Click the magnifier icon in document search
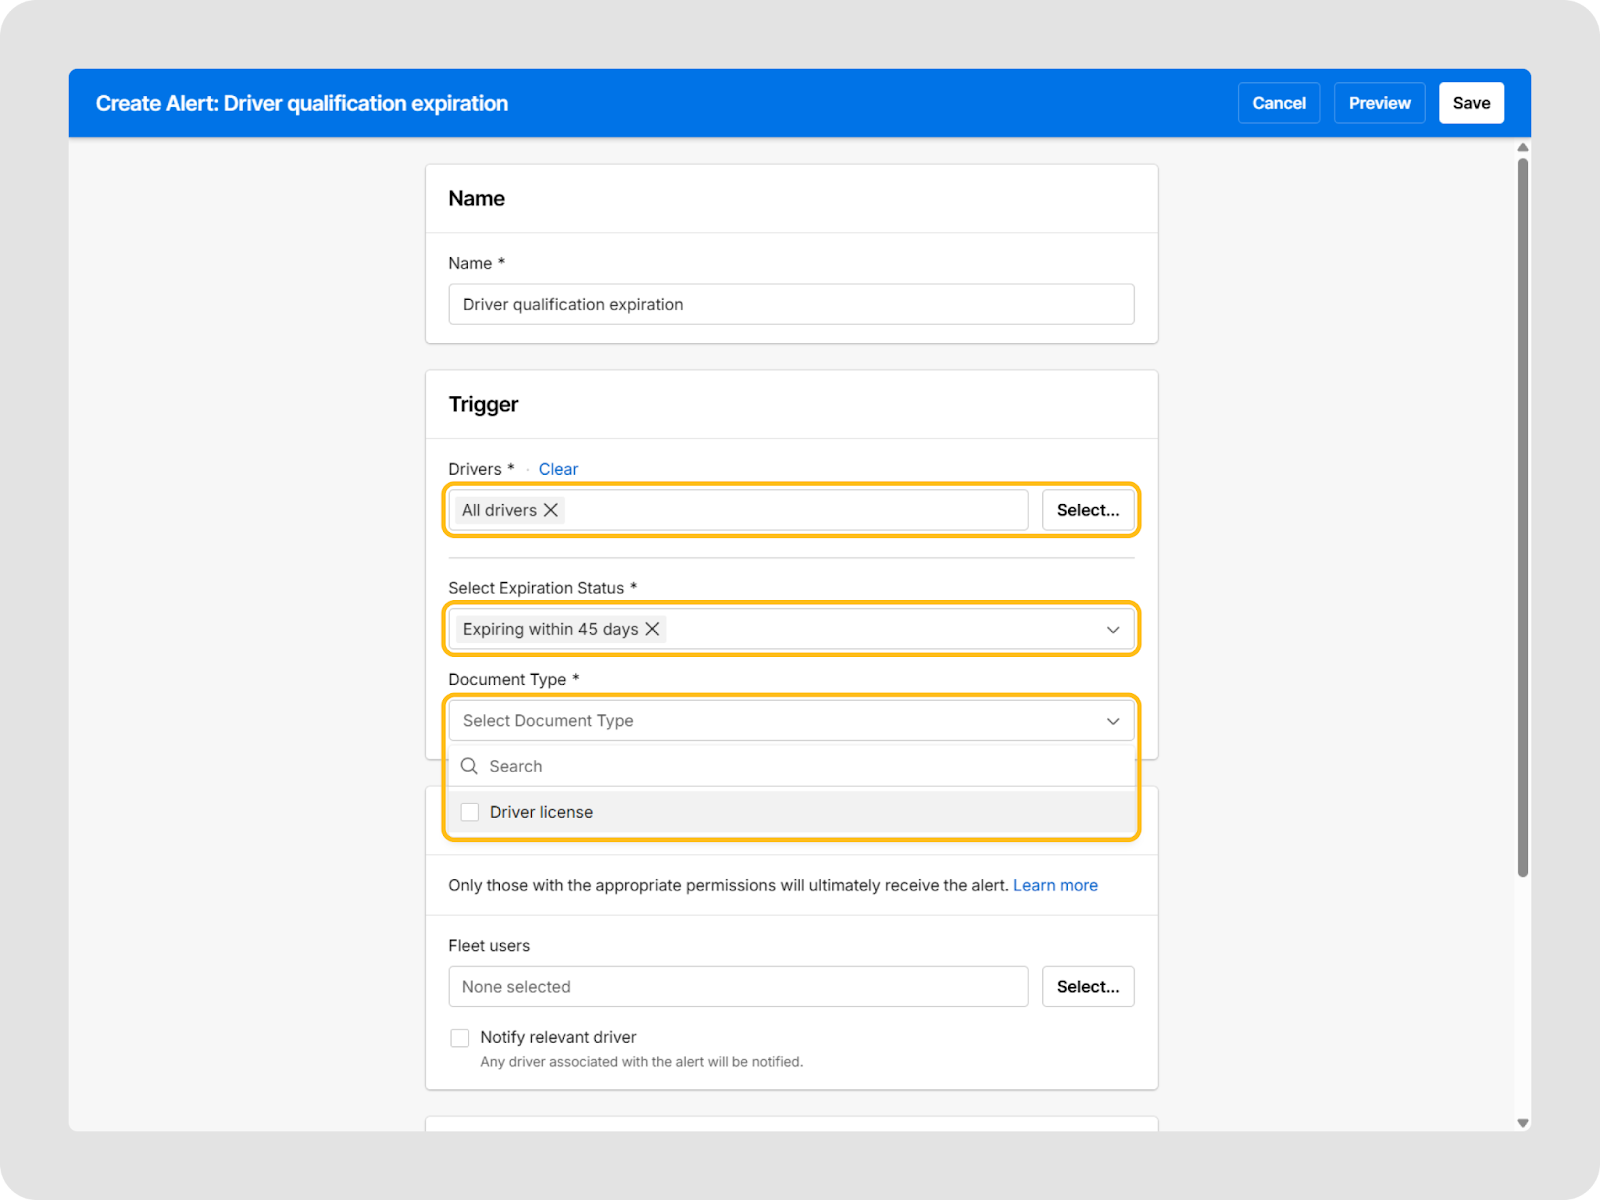 pos(469,766)
